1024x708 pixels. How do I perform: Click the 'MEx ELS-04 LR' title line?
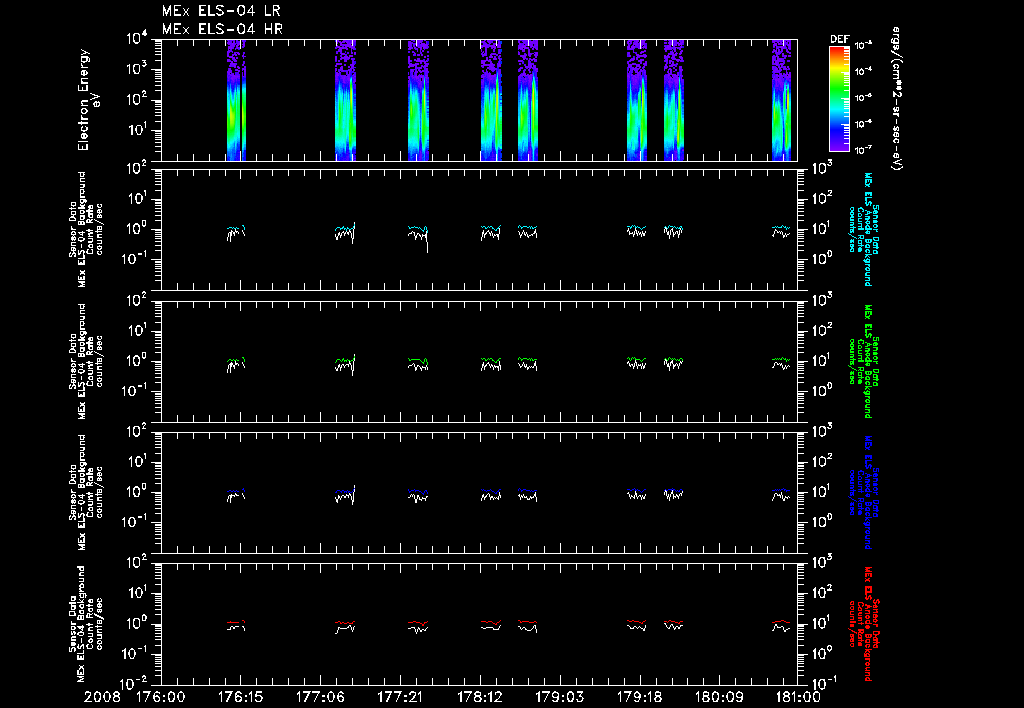point(221,11)
